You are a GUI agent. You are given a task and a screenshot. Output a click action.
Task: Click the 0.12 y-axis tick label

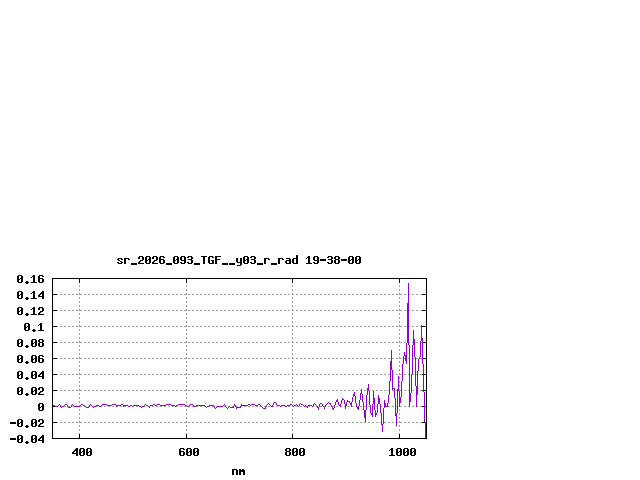coord(30,311)
